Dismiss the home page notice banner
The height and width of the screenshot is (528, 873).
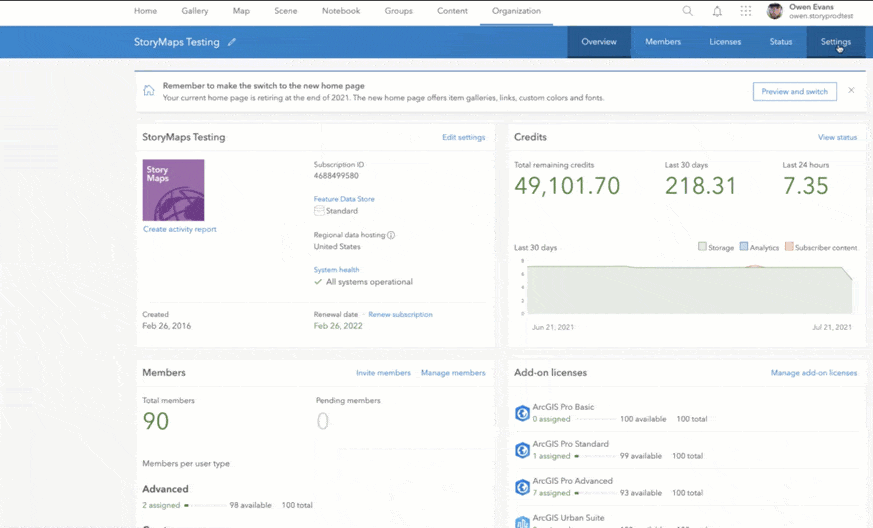[851, 90]
